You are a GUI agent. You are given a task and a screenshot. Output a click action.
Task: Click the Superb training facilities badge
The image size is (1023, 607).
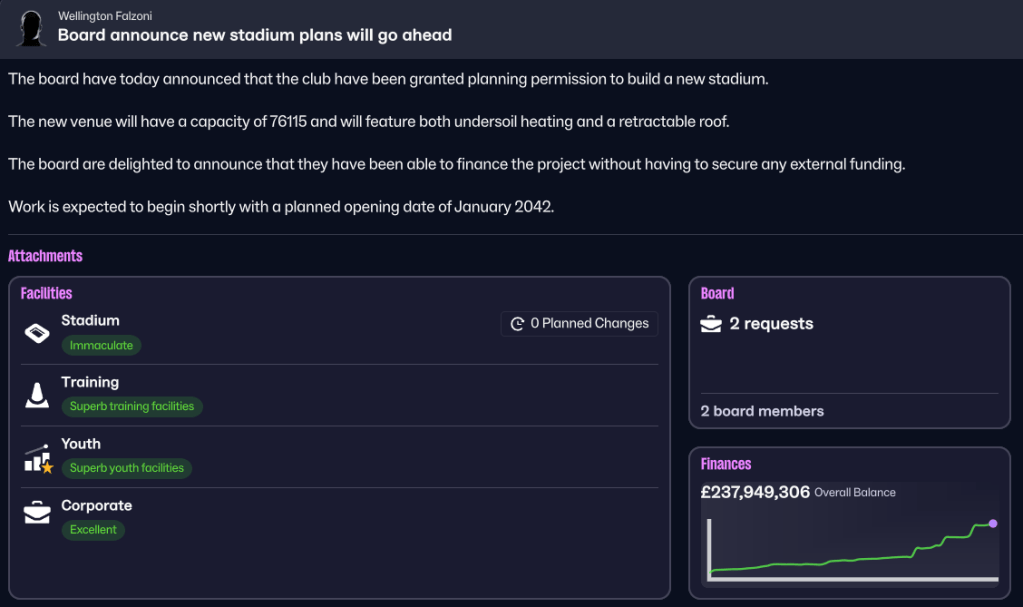(132, 406)
